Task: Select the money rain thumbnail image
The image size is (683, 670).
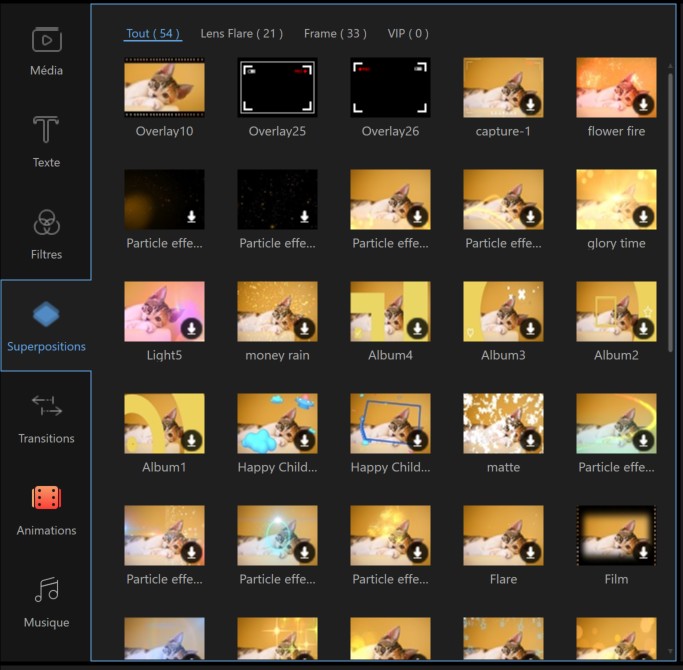Action: [x=277, y=311]
